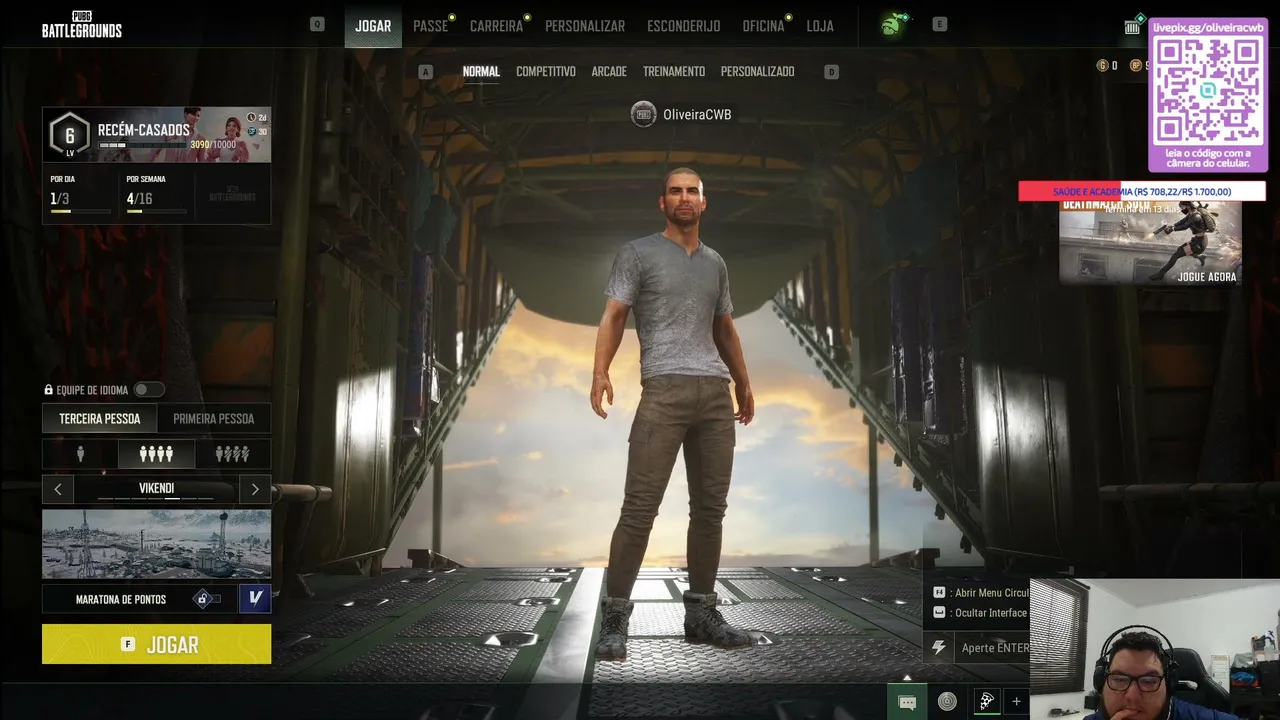Open the Personalizar menu tab
Viewport: 1280px width, 720px height.
[x=585, y=26]
